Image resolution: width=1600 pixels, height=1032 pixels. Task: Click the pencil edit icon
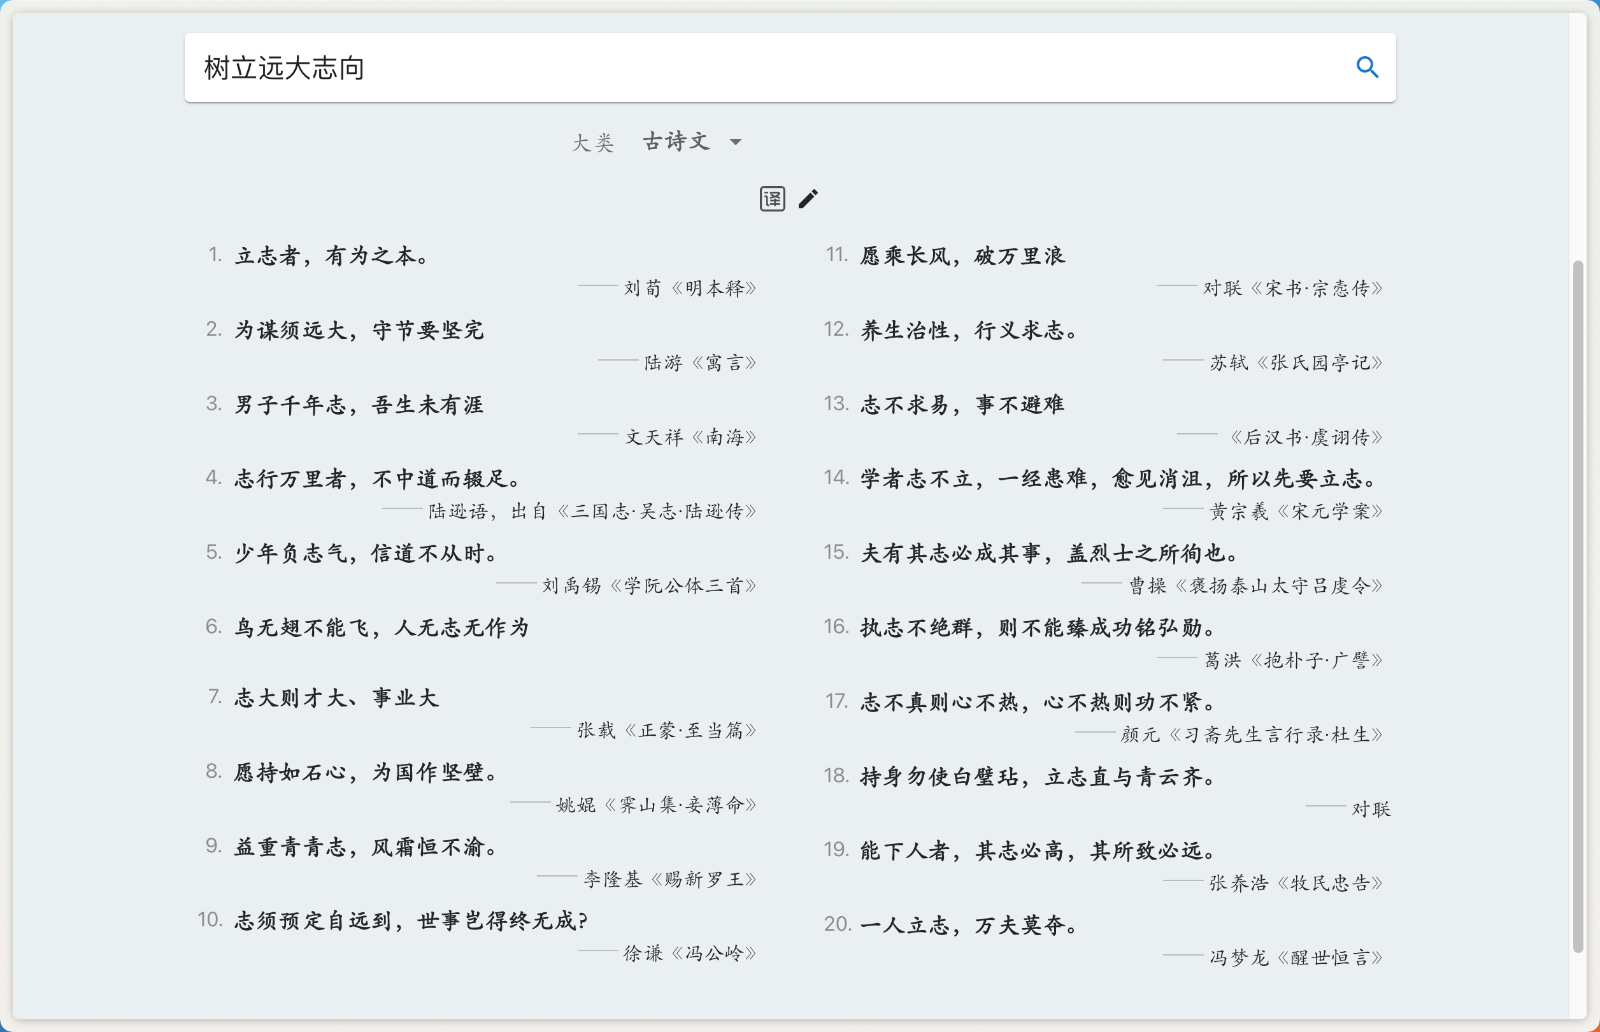[808, 199]
